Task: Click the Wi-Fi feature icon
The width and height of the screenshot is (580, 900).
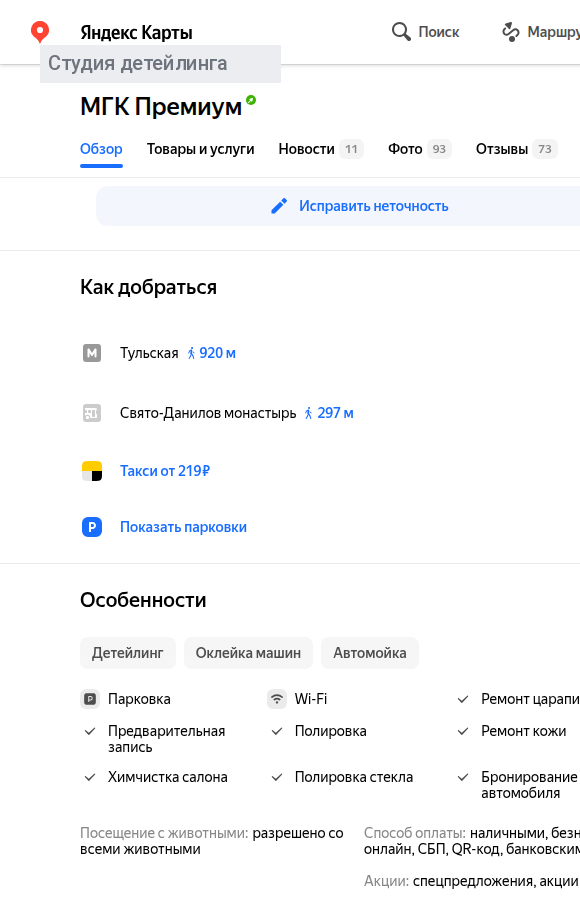Action: click(277, 699)
